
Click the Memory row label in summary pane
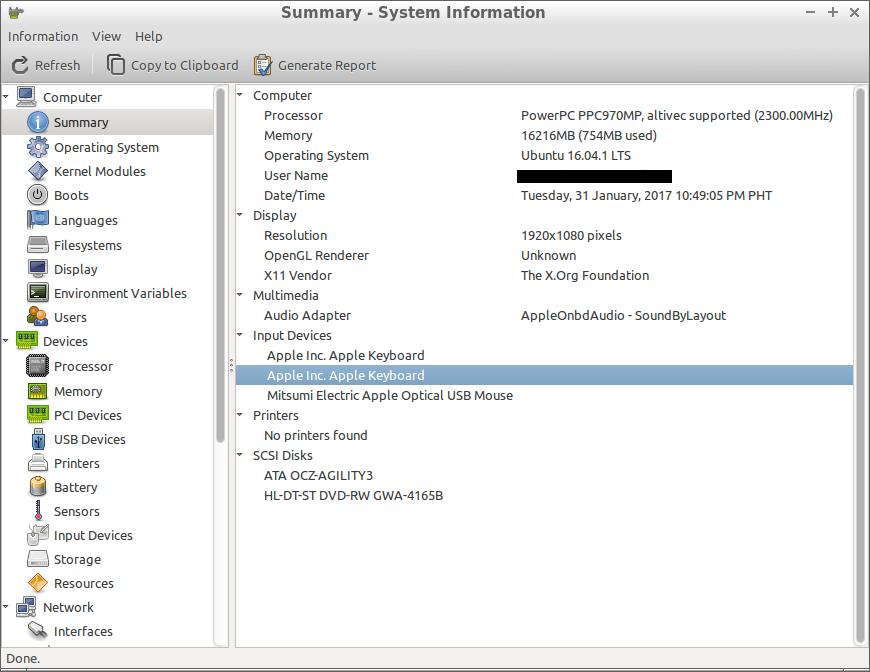288,135
